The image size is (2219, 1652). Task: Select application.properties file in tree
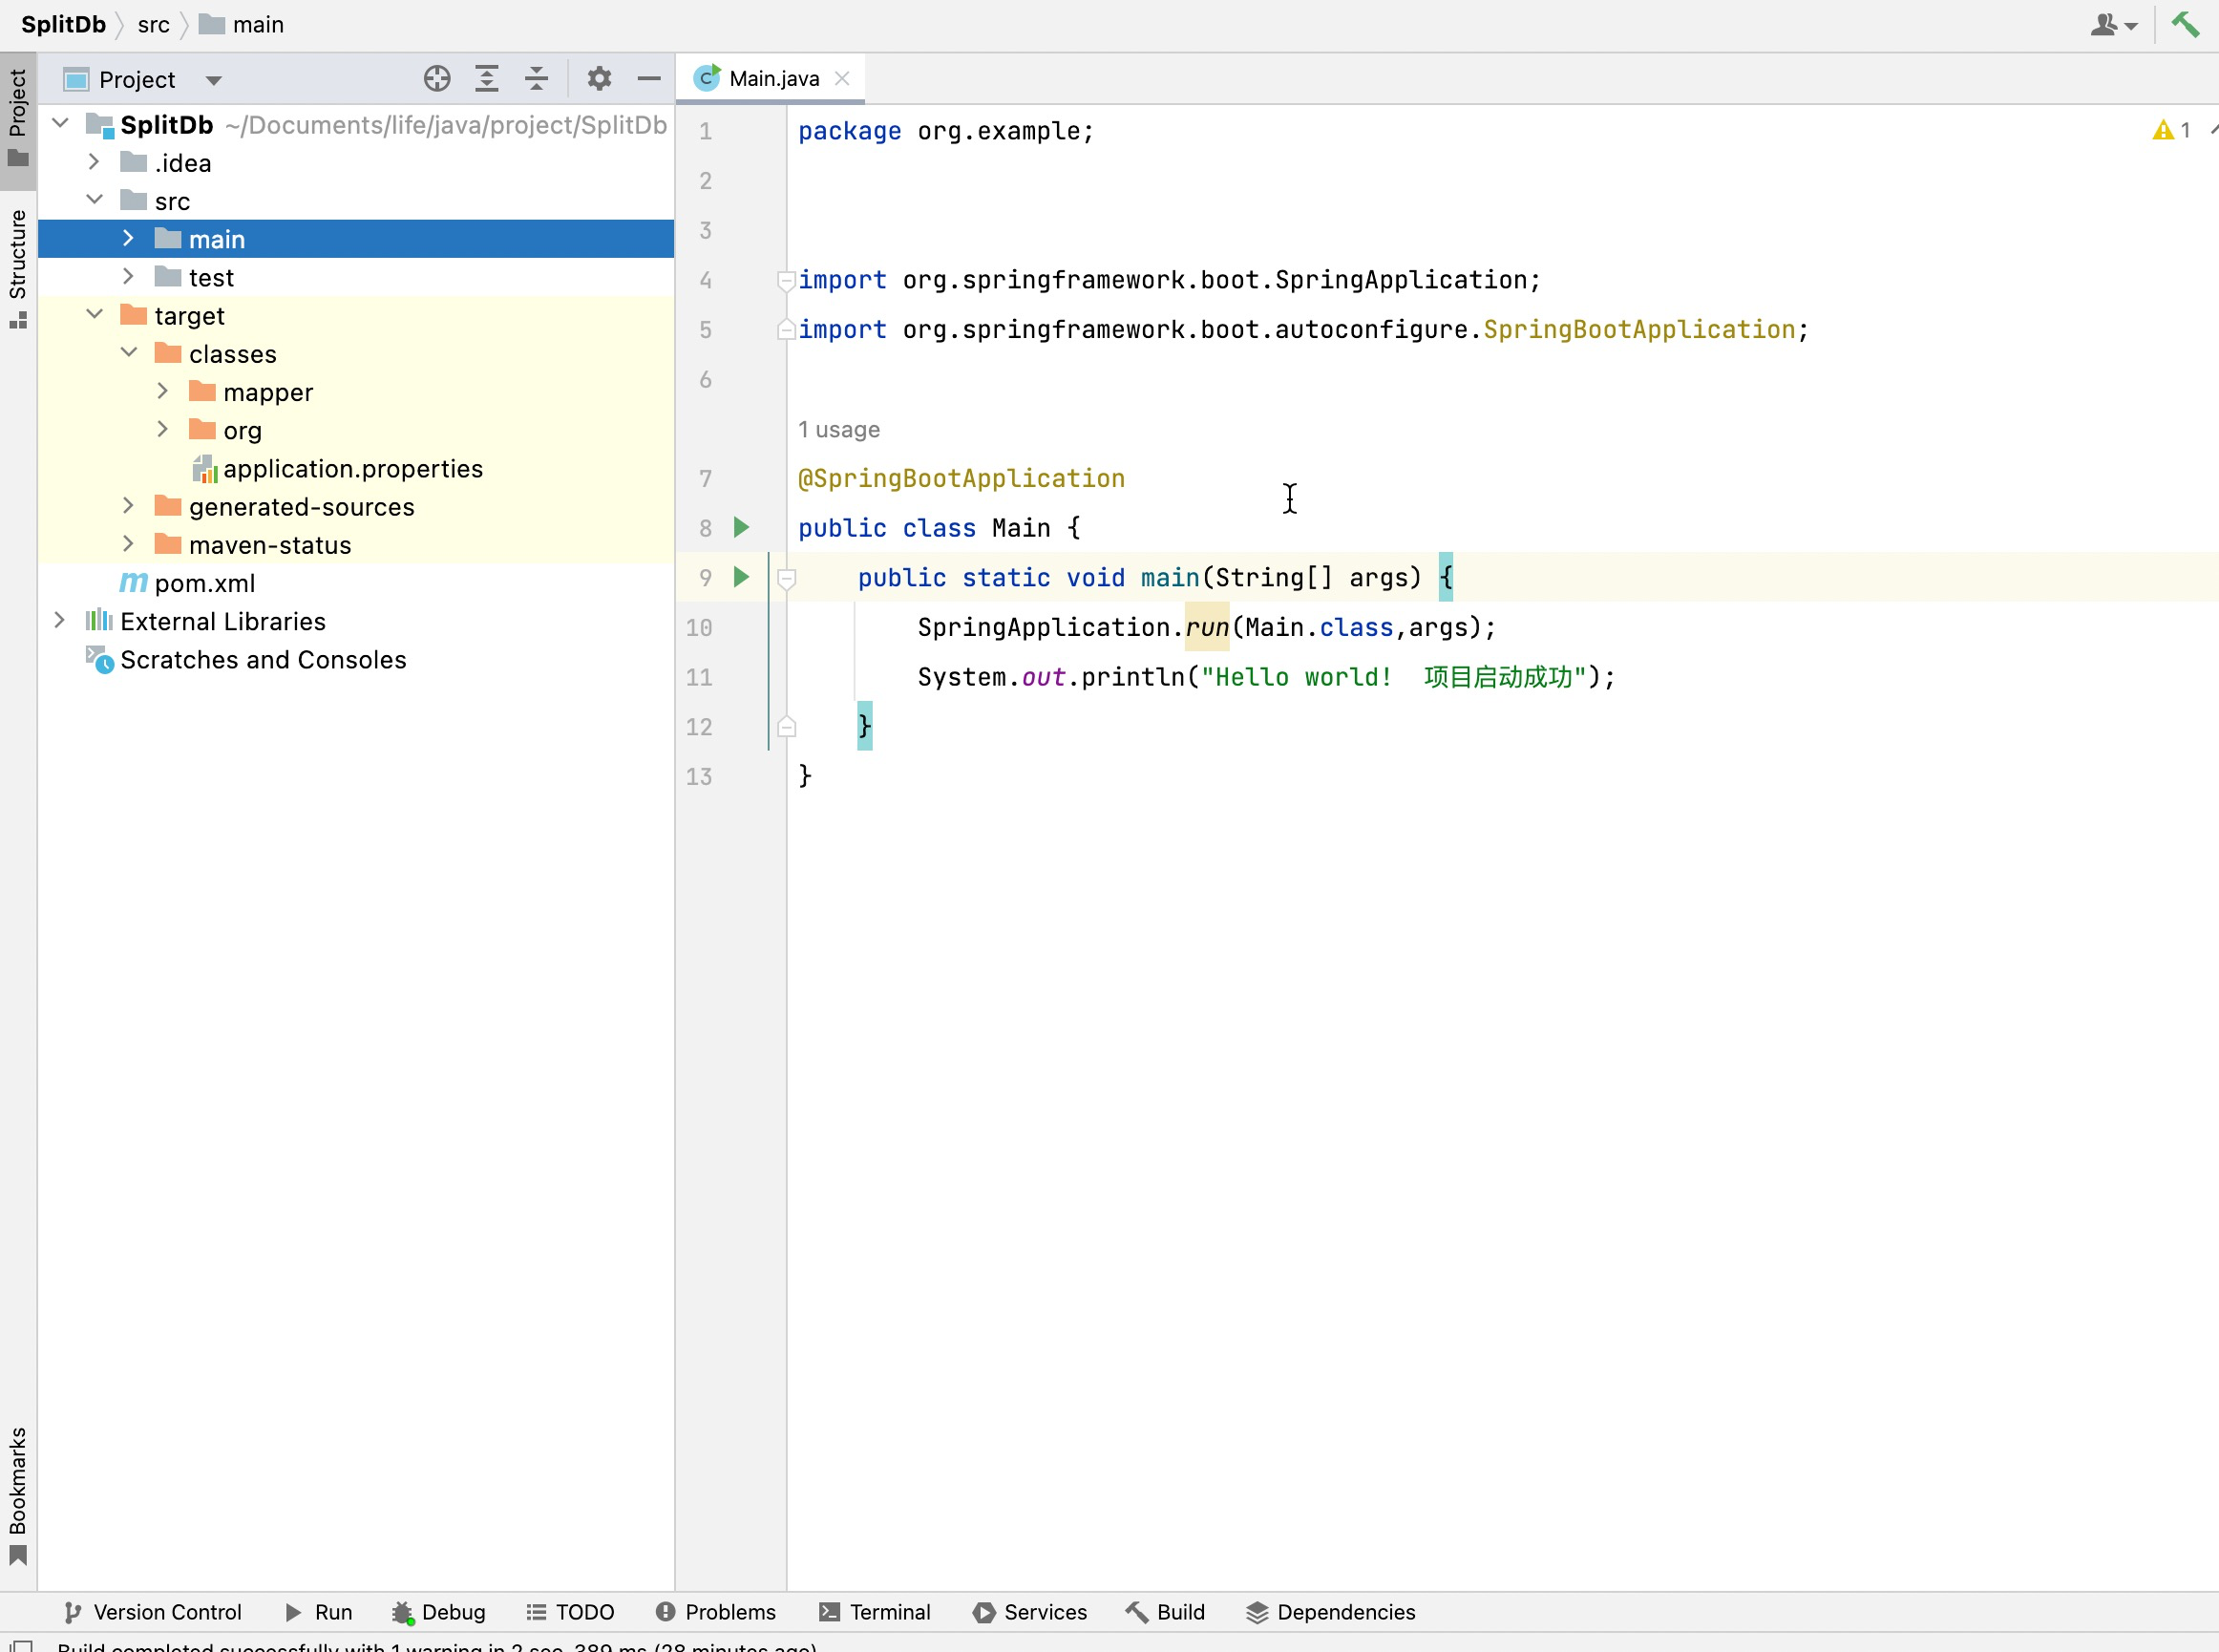click(x=337, y=468)
